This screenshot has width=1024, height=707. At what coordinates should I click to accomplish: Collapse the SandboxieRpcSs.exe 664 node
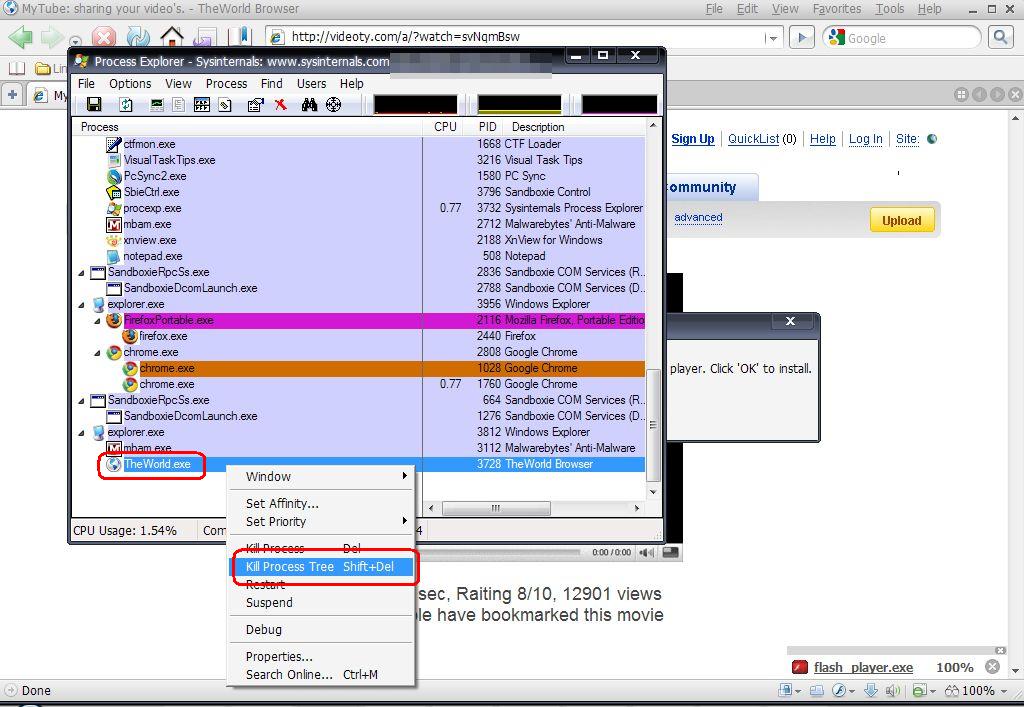pos(81,400)
